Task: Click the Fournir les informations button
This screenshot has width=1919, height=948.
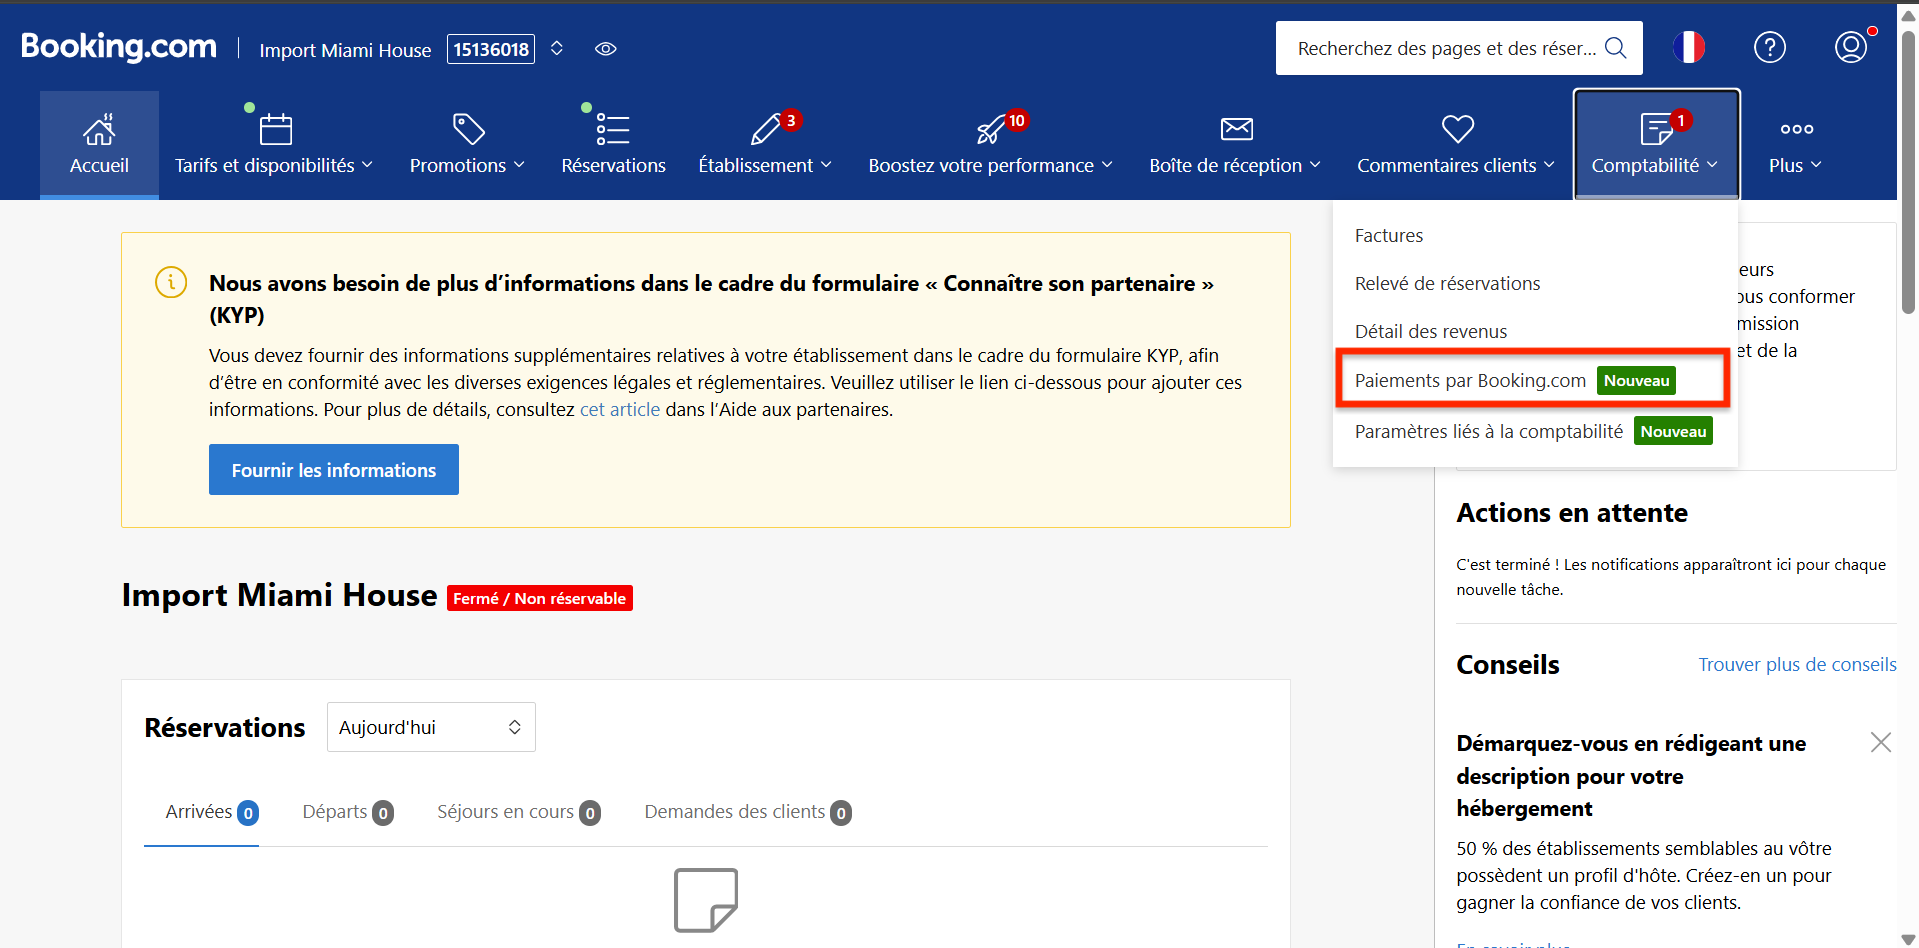Action: (x=333, y=470)
